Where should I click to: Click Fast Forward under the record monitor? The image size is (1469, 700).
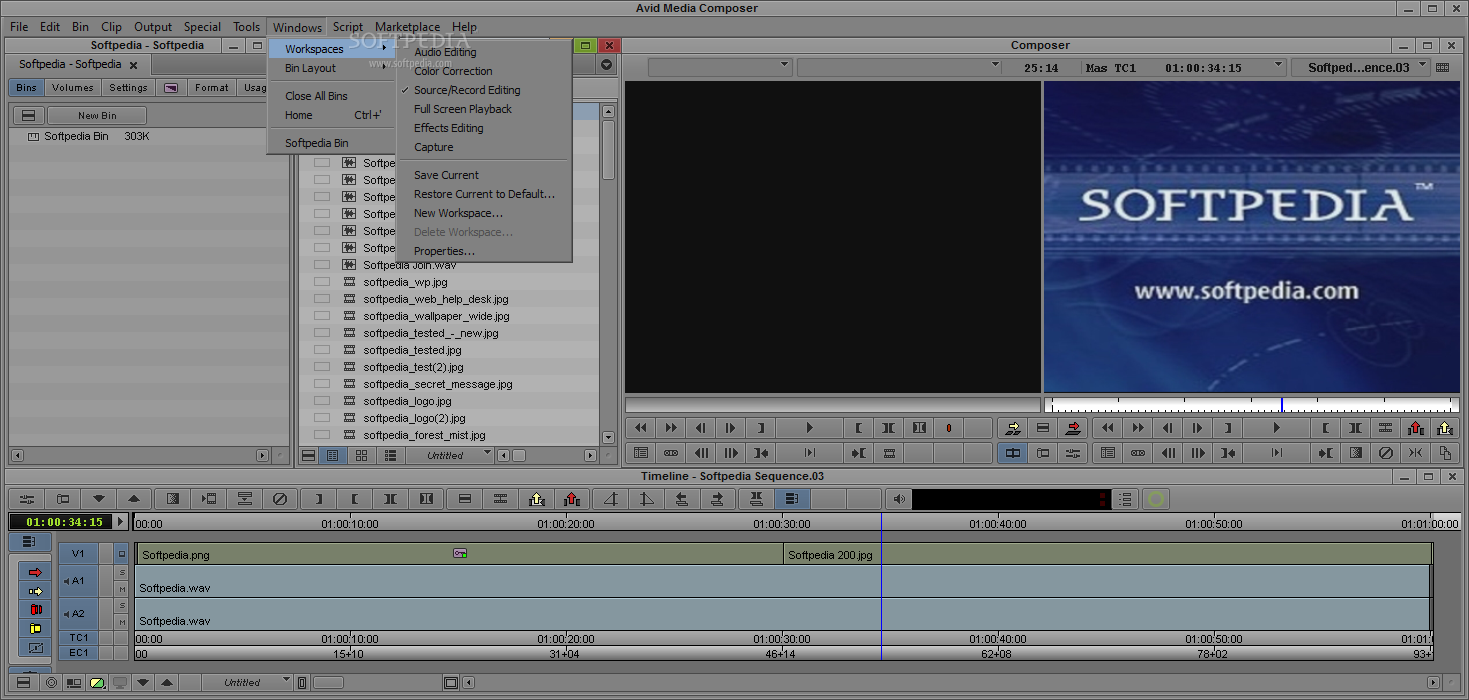1137,428
